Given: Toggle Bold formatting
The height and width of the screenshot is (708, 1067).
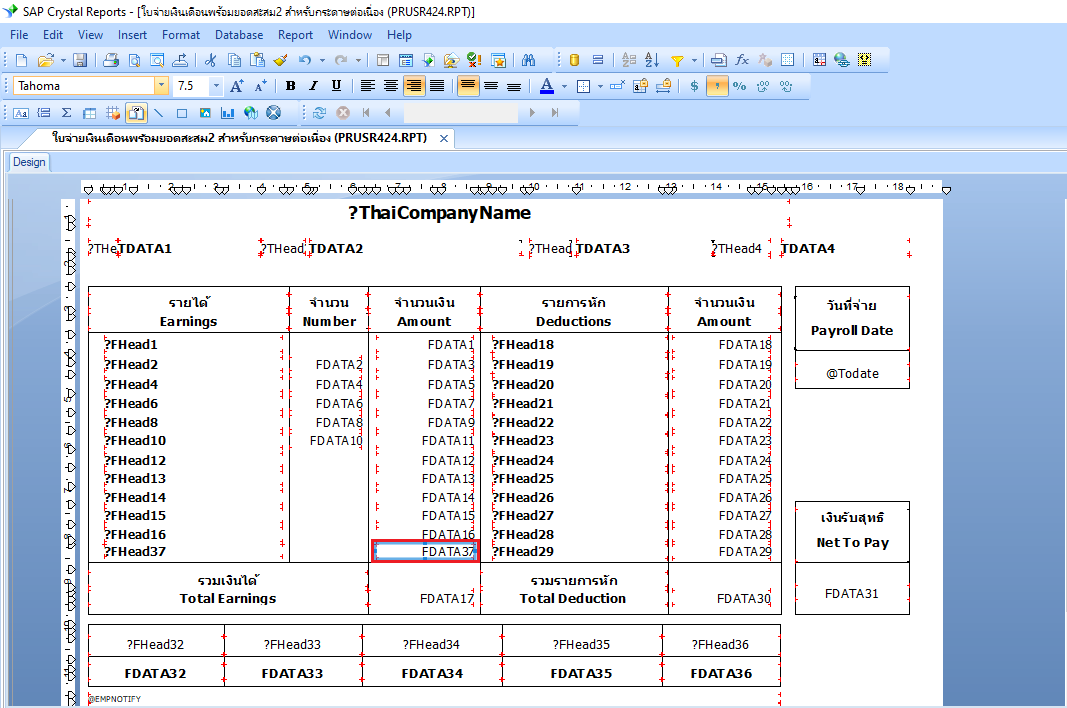Looking at the screenshot, I should pos(290,86).
